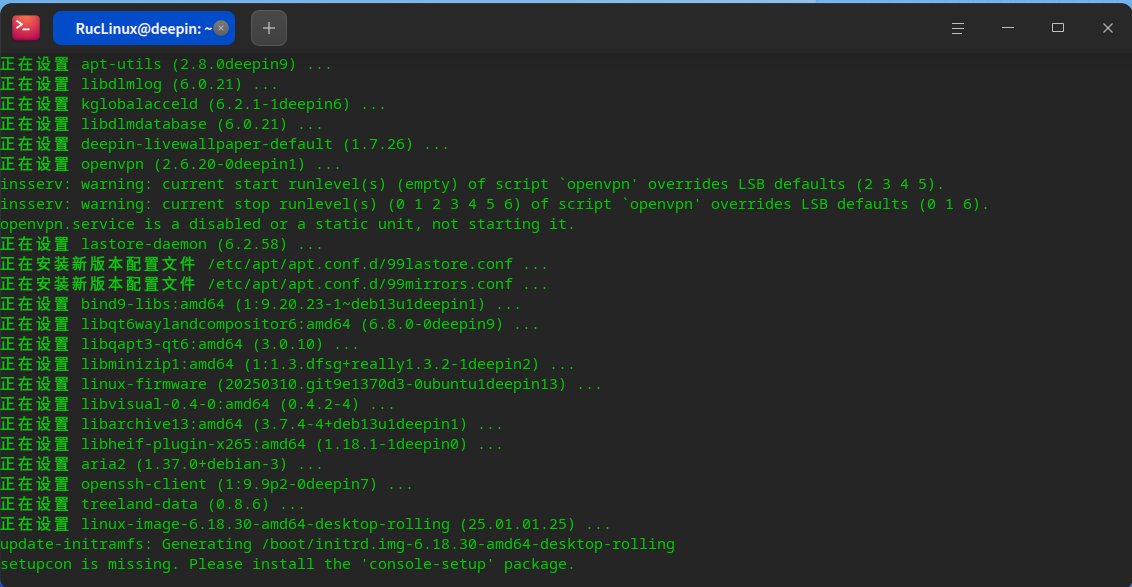Click the path '/etc/apt/apt.conf.d/99mirrors.conf'

360,284
